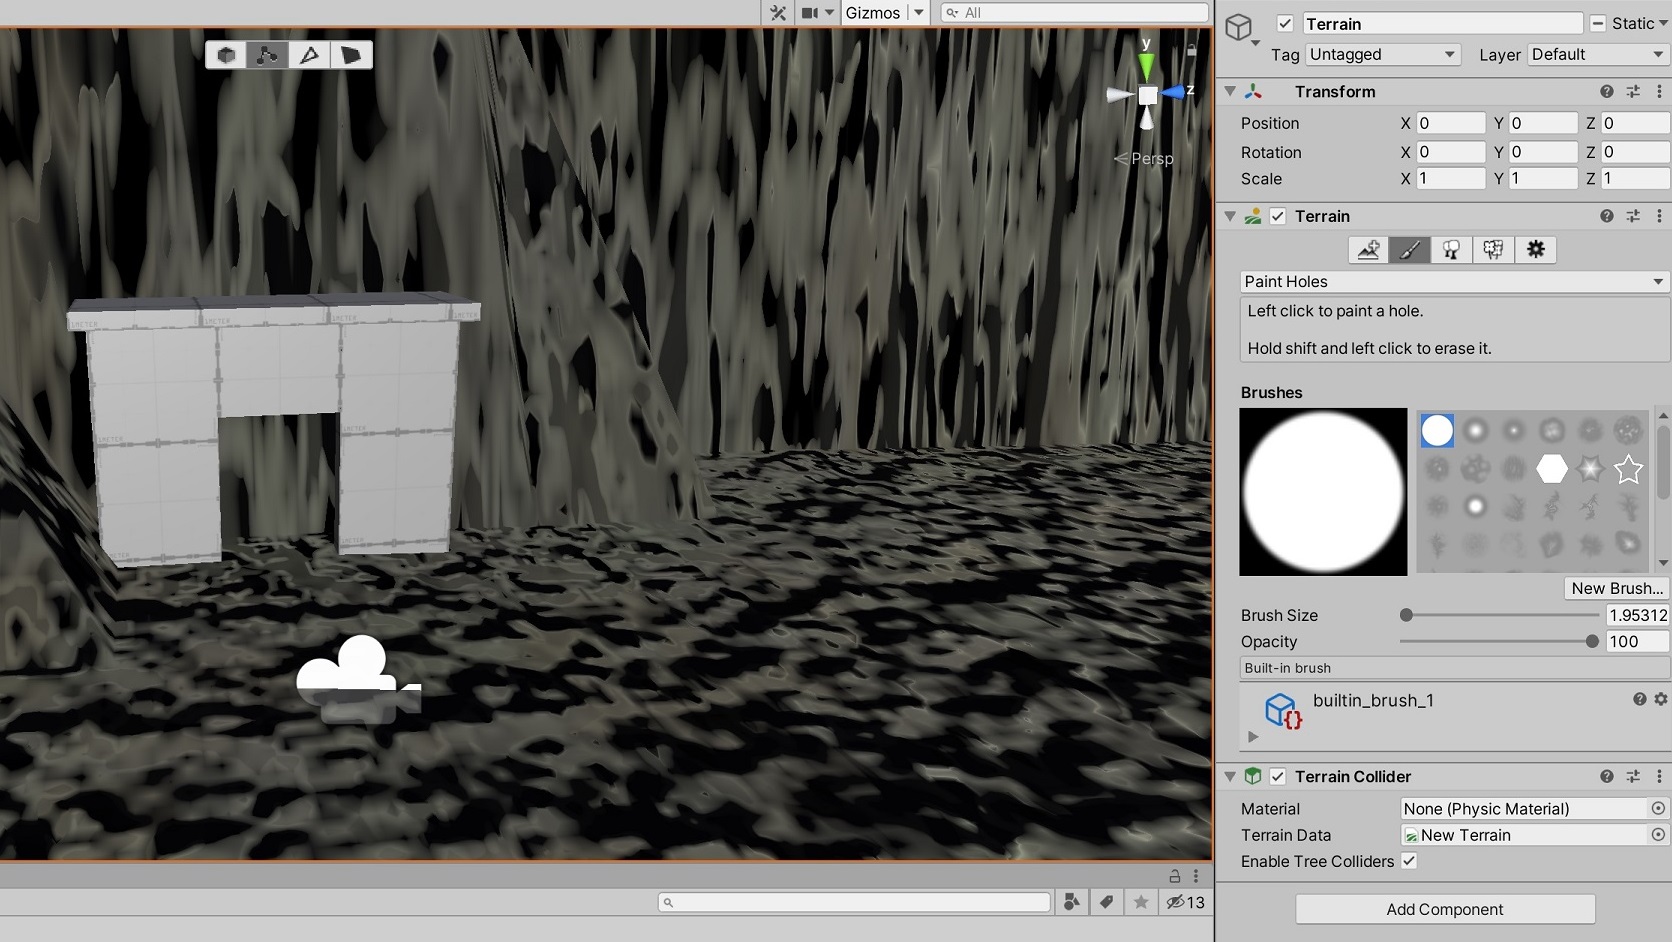Pick Material object with circle selector
Screen dimensions: 1672x942
pyautogui.click(x=1658, y=808)
